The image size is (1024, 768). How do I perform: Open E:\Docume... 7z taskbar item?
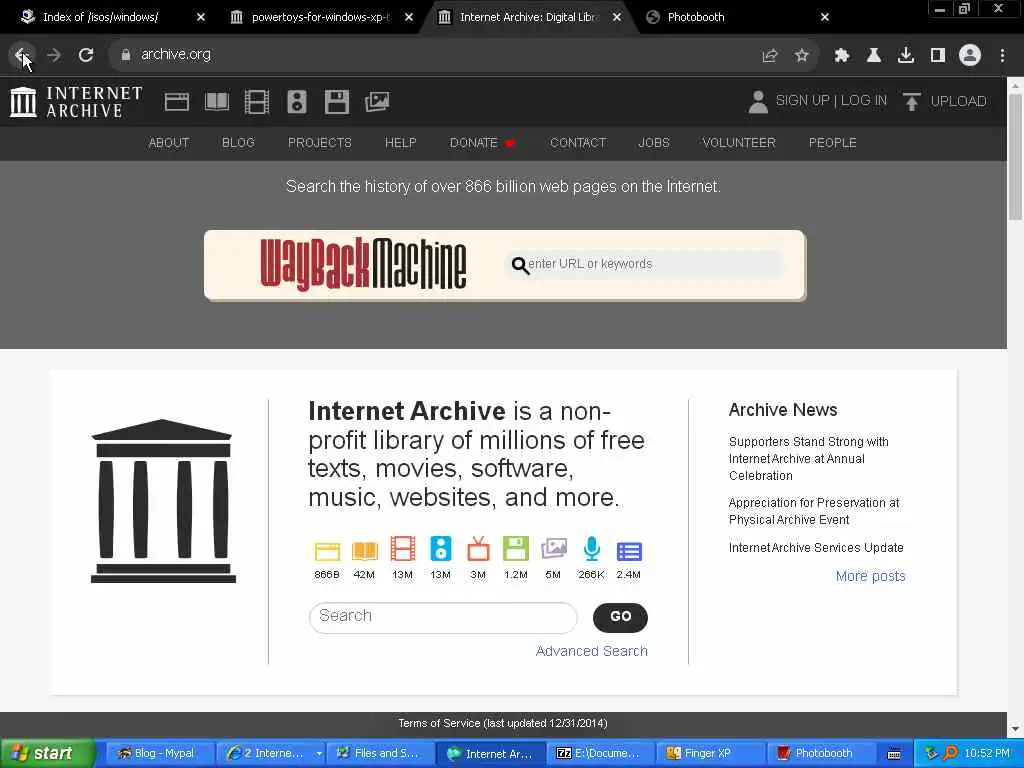pyautogui.click(x=599, y=754)
